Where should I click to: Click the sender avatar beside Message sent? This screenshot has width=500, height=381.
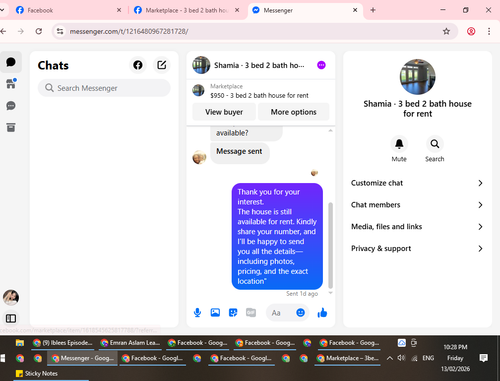click(x=199, y=157)
